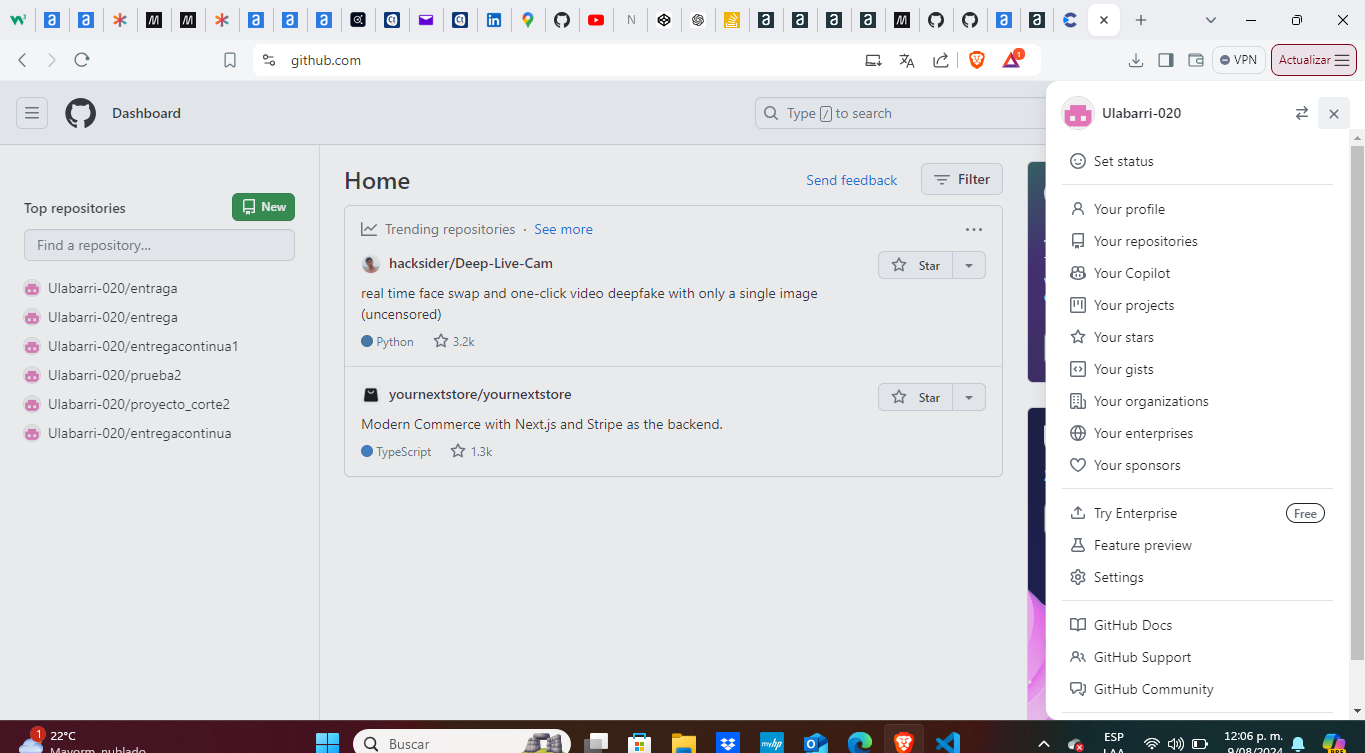Image resolution: width=1365 pixels, height=753 pixels.
Task: Click the GitHub Octocat logo
Action: coord(81,113)
